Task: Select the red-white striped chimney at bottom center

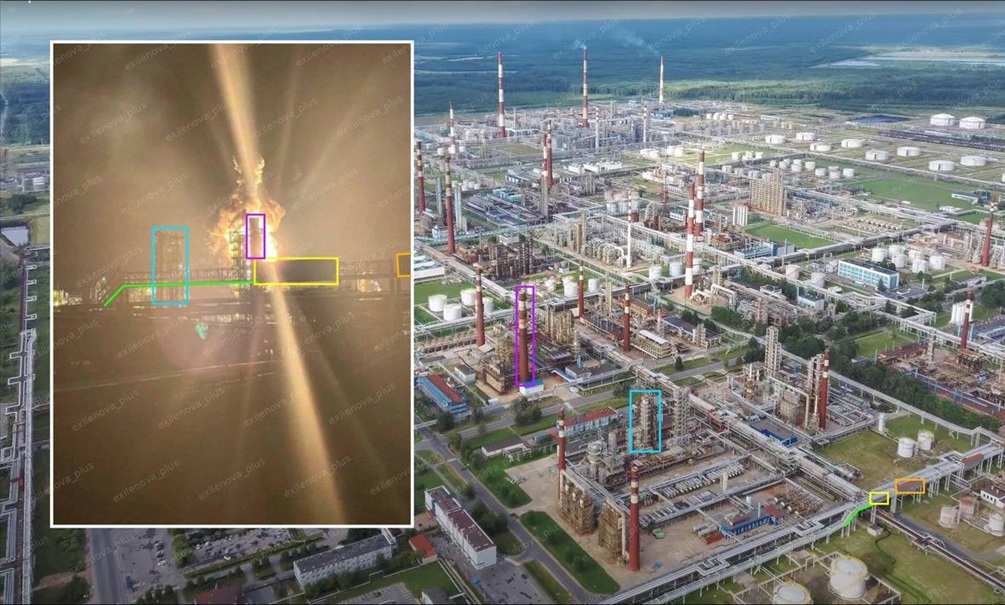Action: click(x=634, y=518)
